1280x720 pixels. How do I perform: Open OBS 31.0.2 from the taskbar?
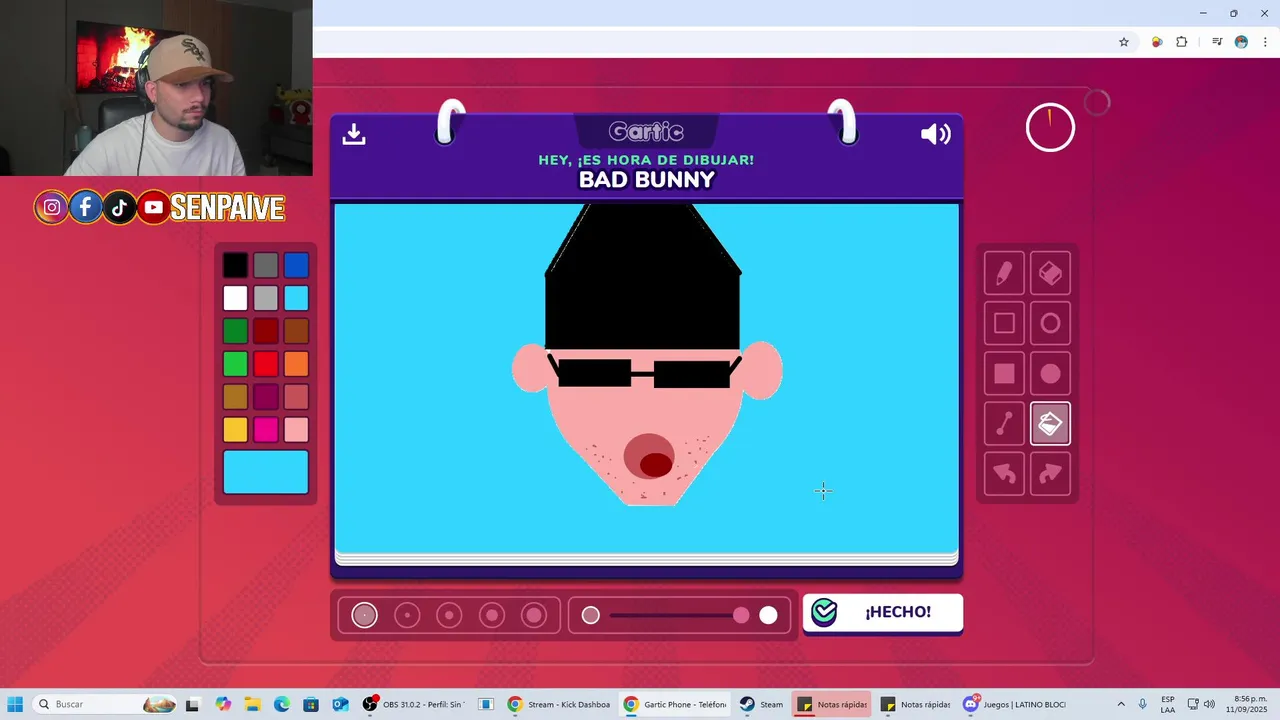(412, 704)
